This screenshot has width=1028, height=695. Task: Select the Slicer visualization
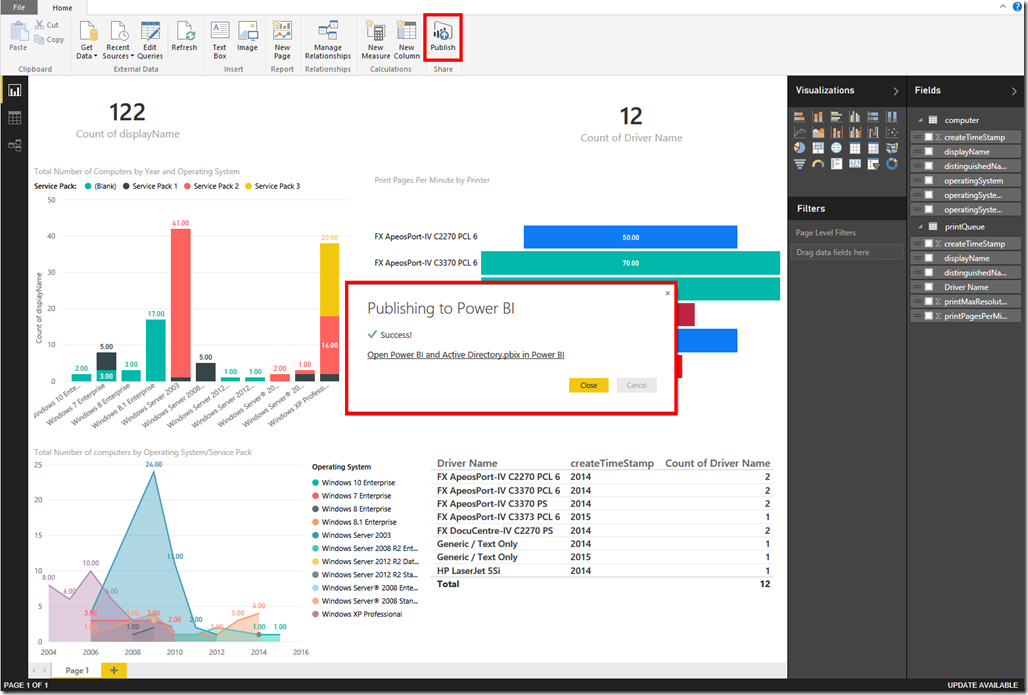[873, 164]
